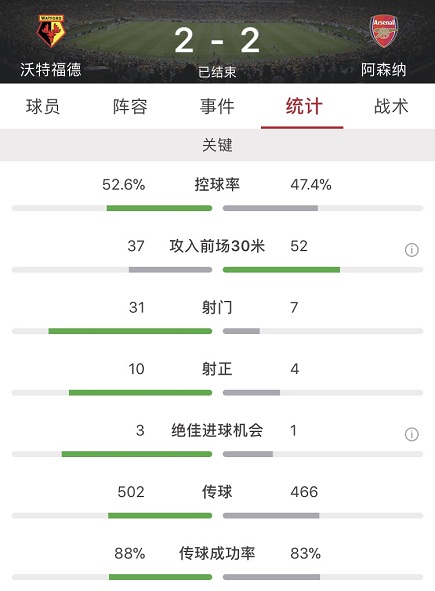Tap Arsenal's green 攻入前场30米 bar
Image resolution: width=435 pixels, height=591 pixels.
[281, 269]
